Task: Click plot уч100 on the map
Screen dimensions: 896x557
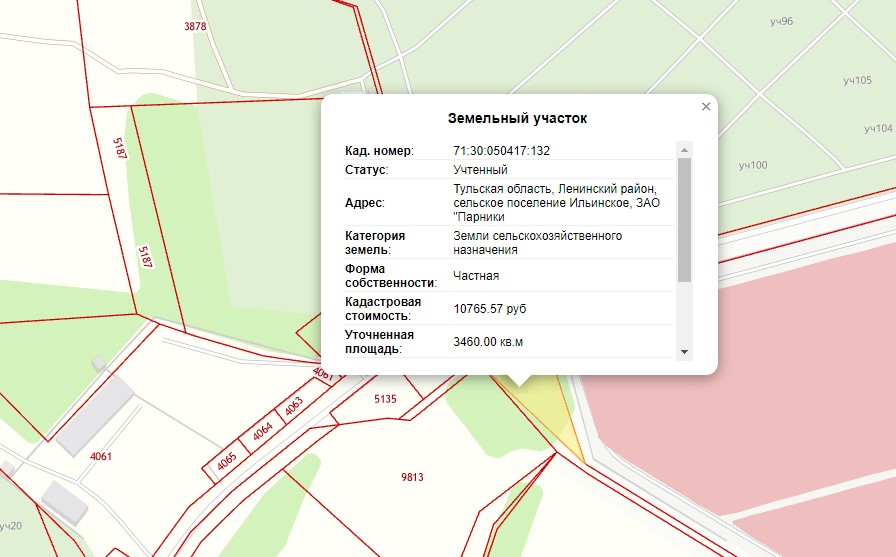Action: coord(753,165)
